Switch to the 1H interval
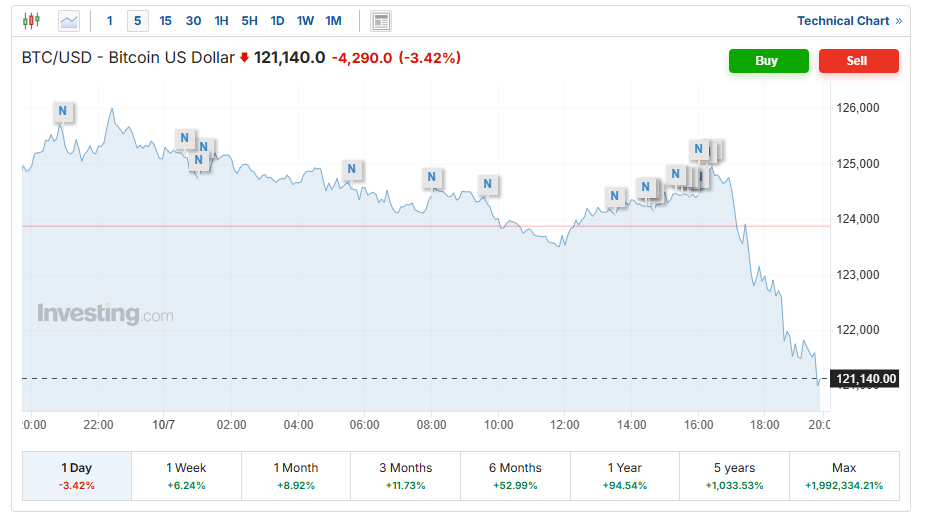 click(x=221, y=20)
